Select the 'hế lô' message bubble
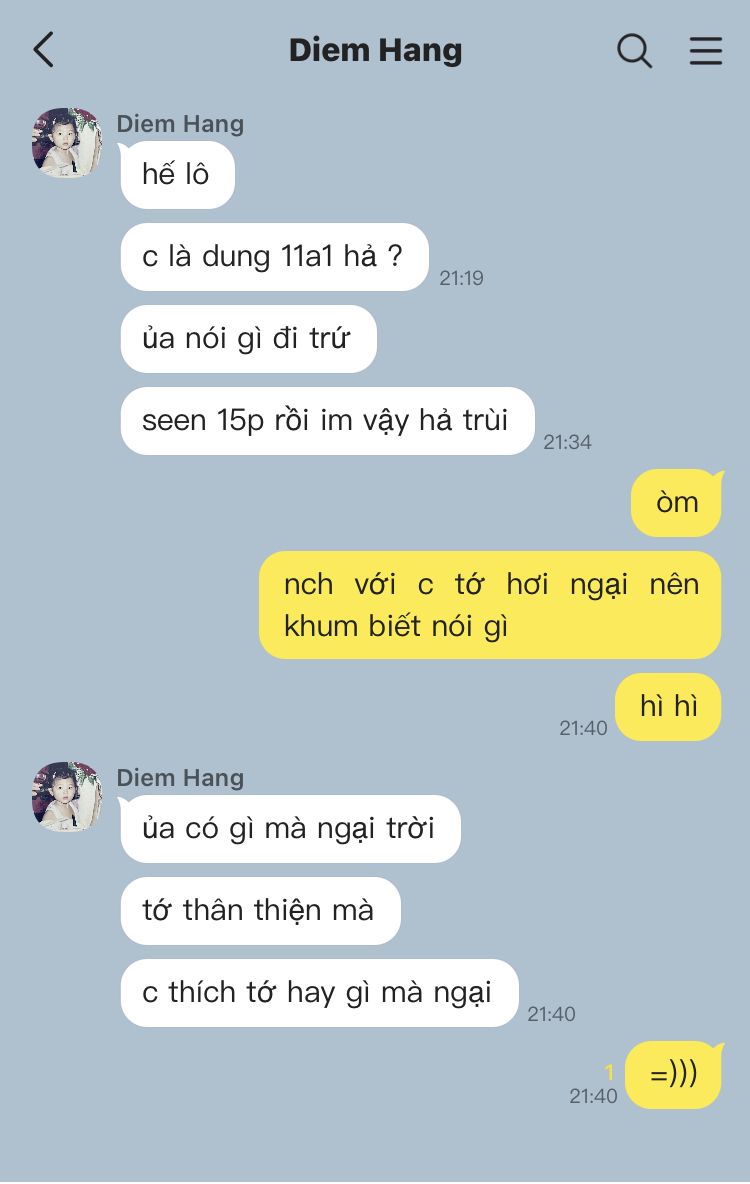This screenshot has height=1184, width=750. point(177,174)
